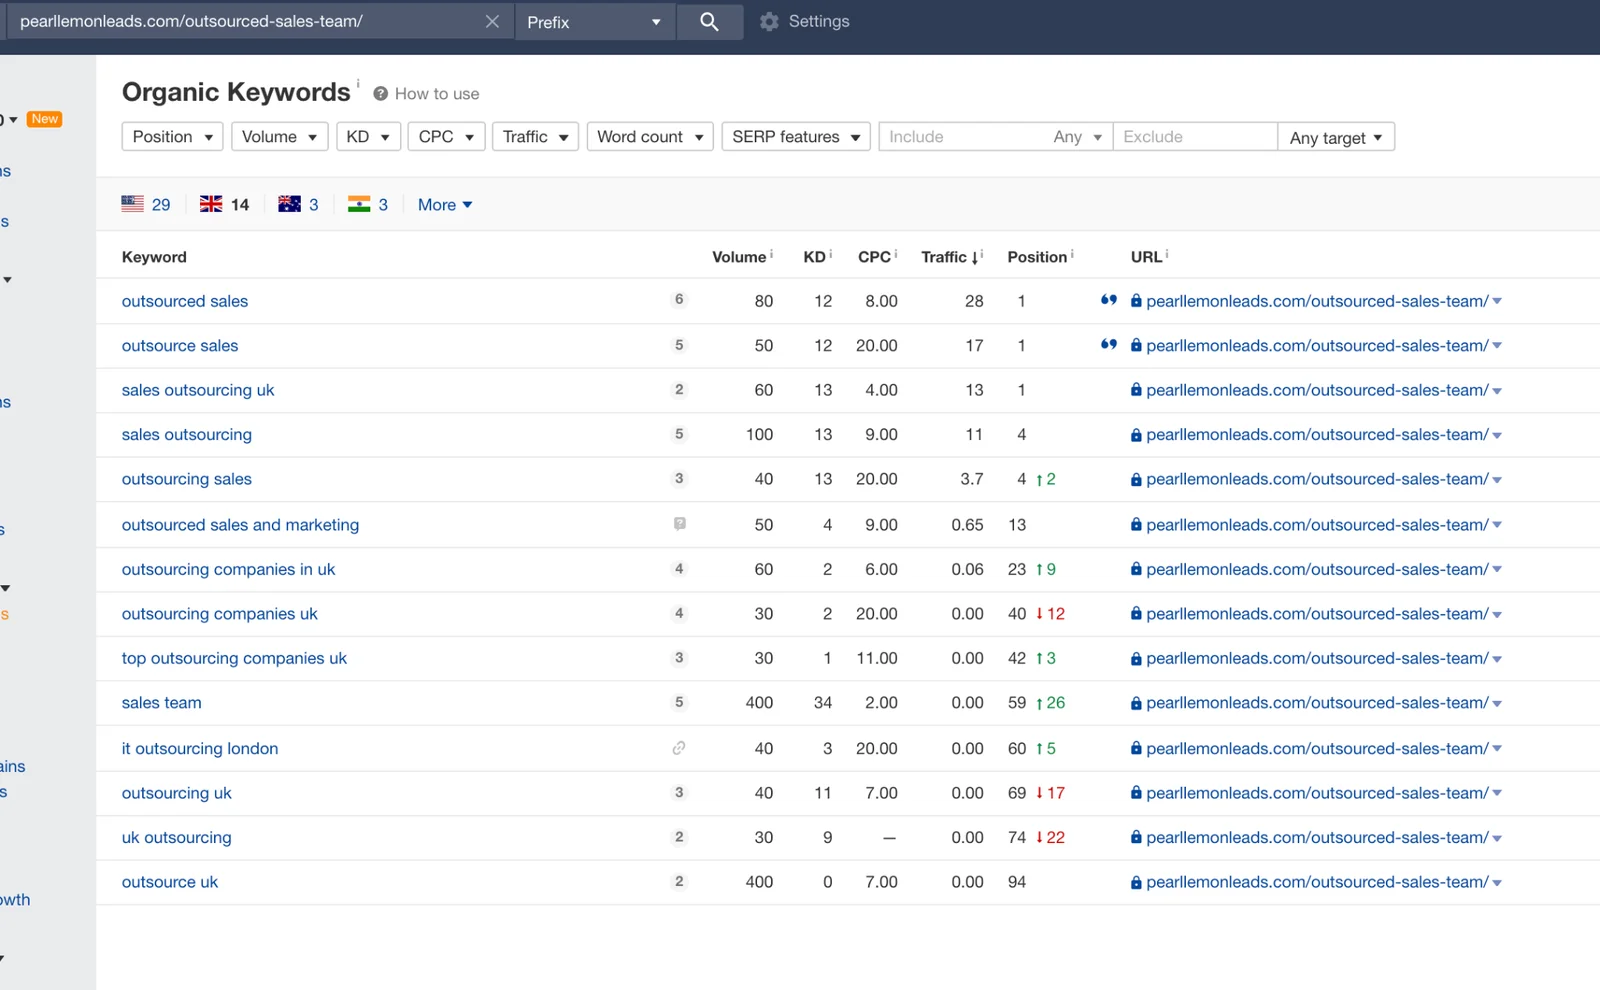The width and height of the screenshot is (1600, 990).
Task: Click SERP features badge 5 for sales team
Action: click(x=679, y=702)
